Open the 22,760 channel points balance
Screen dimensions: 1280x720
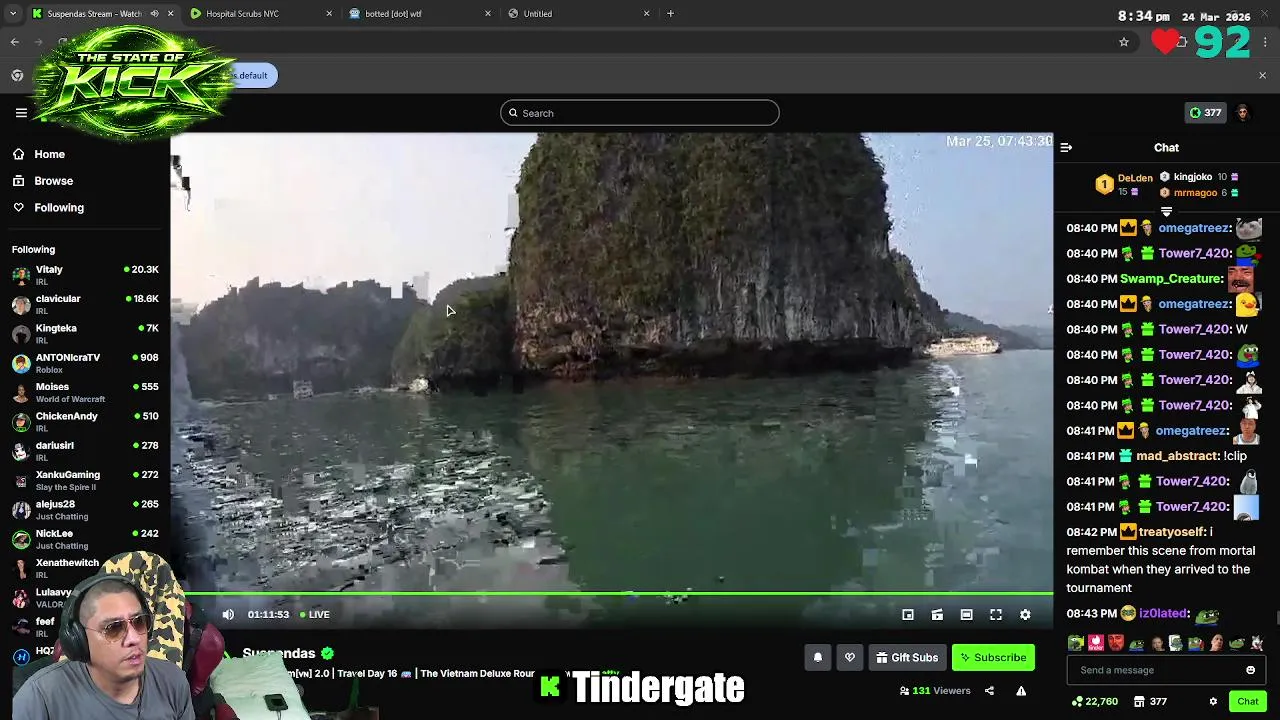pos(1094,702)
